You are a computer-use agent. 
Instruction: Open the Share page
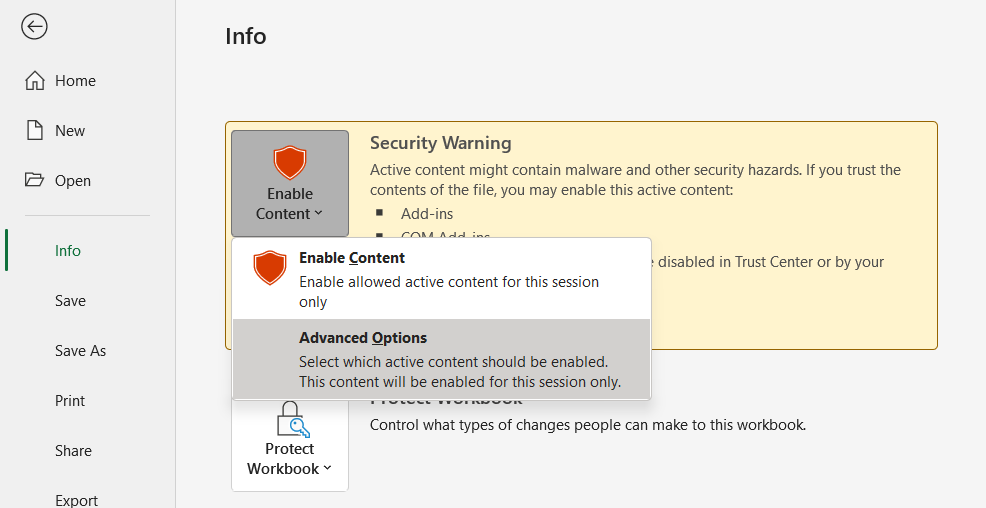[x=72, y=451]
